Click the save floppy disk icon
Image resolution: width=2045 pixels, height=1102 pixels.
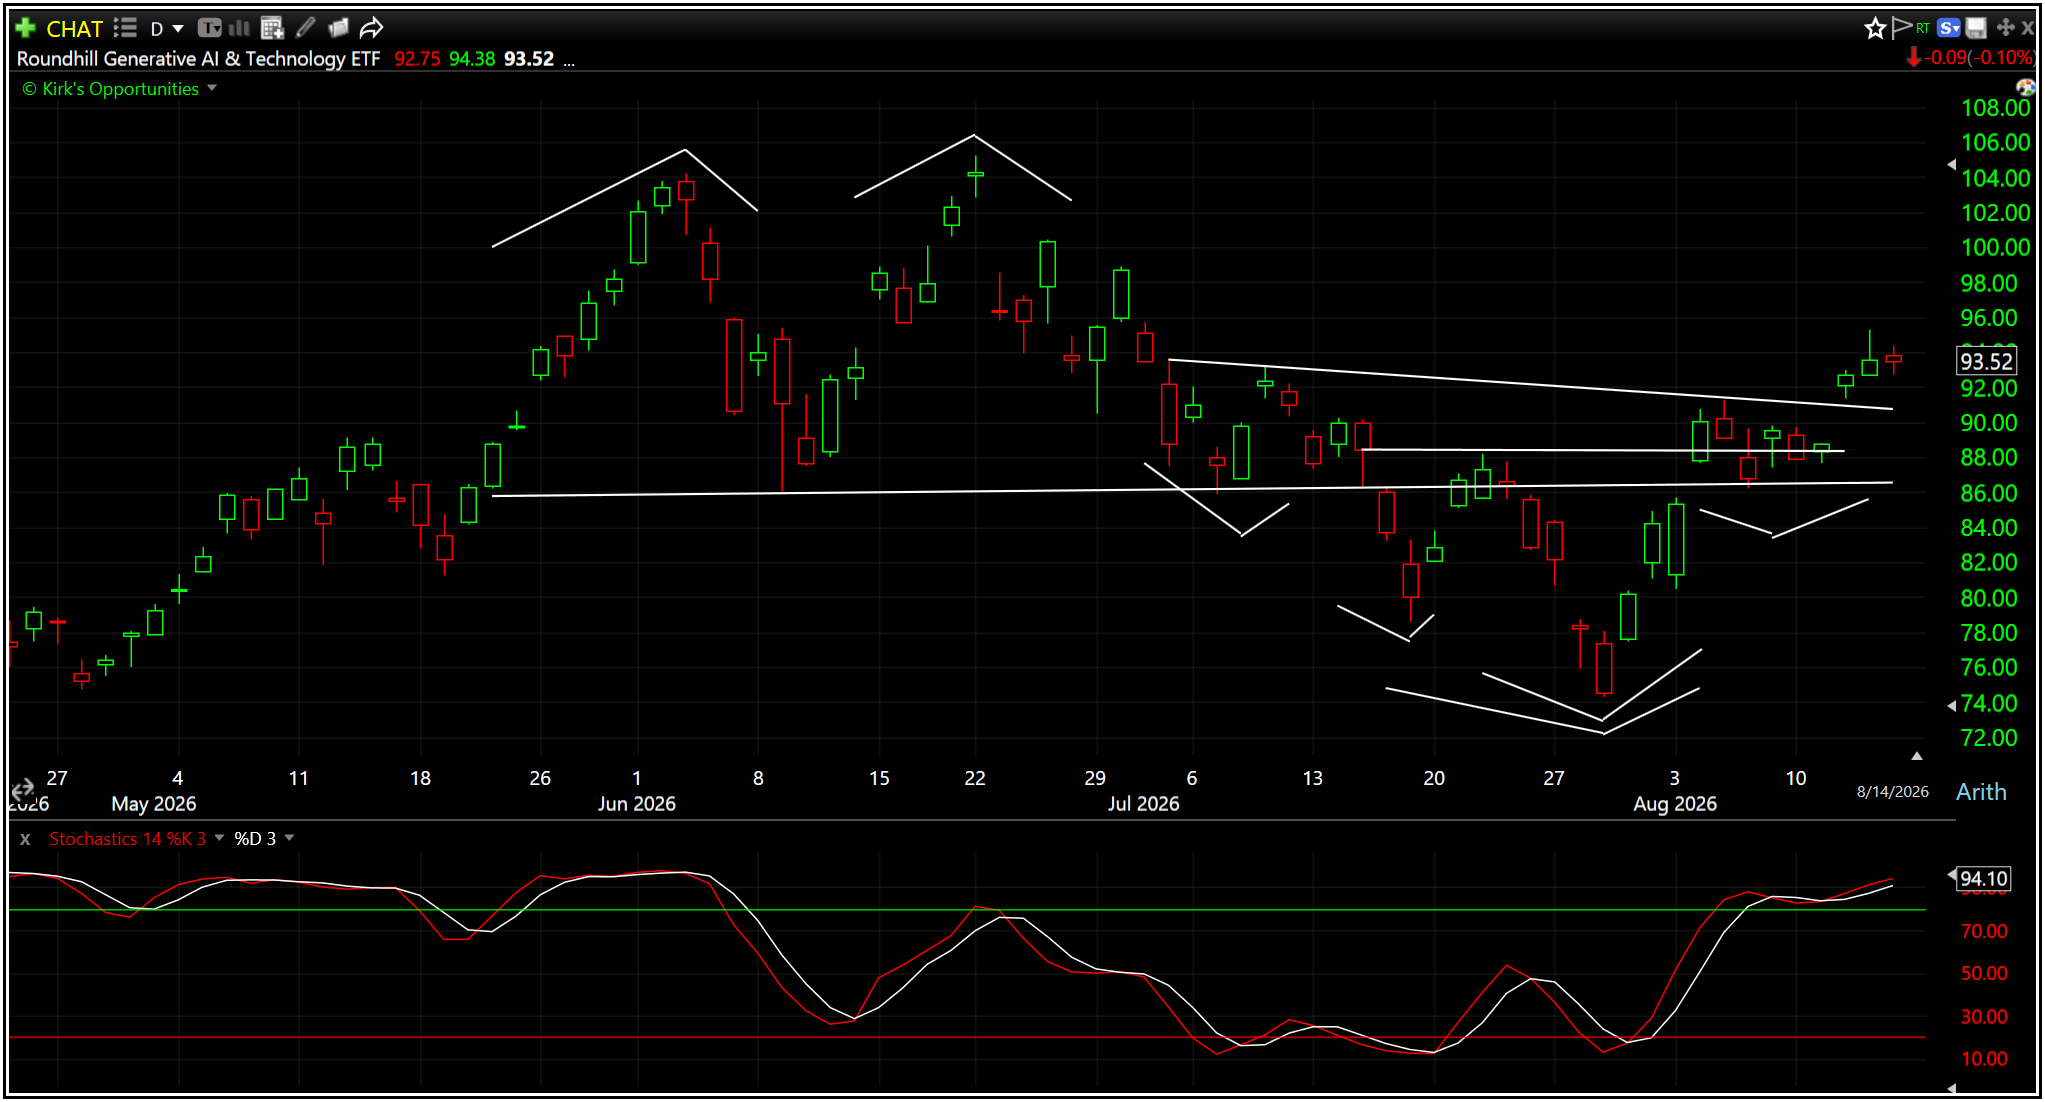coord(1977,28)
